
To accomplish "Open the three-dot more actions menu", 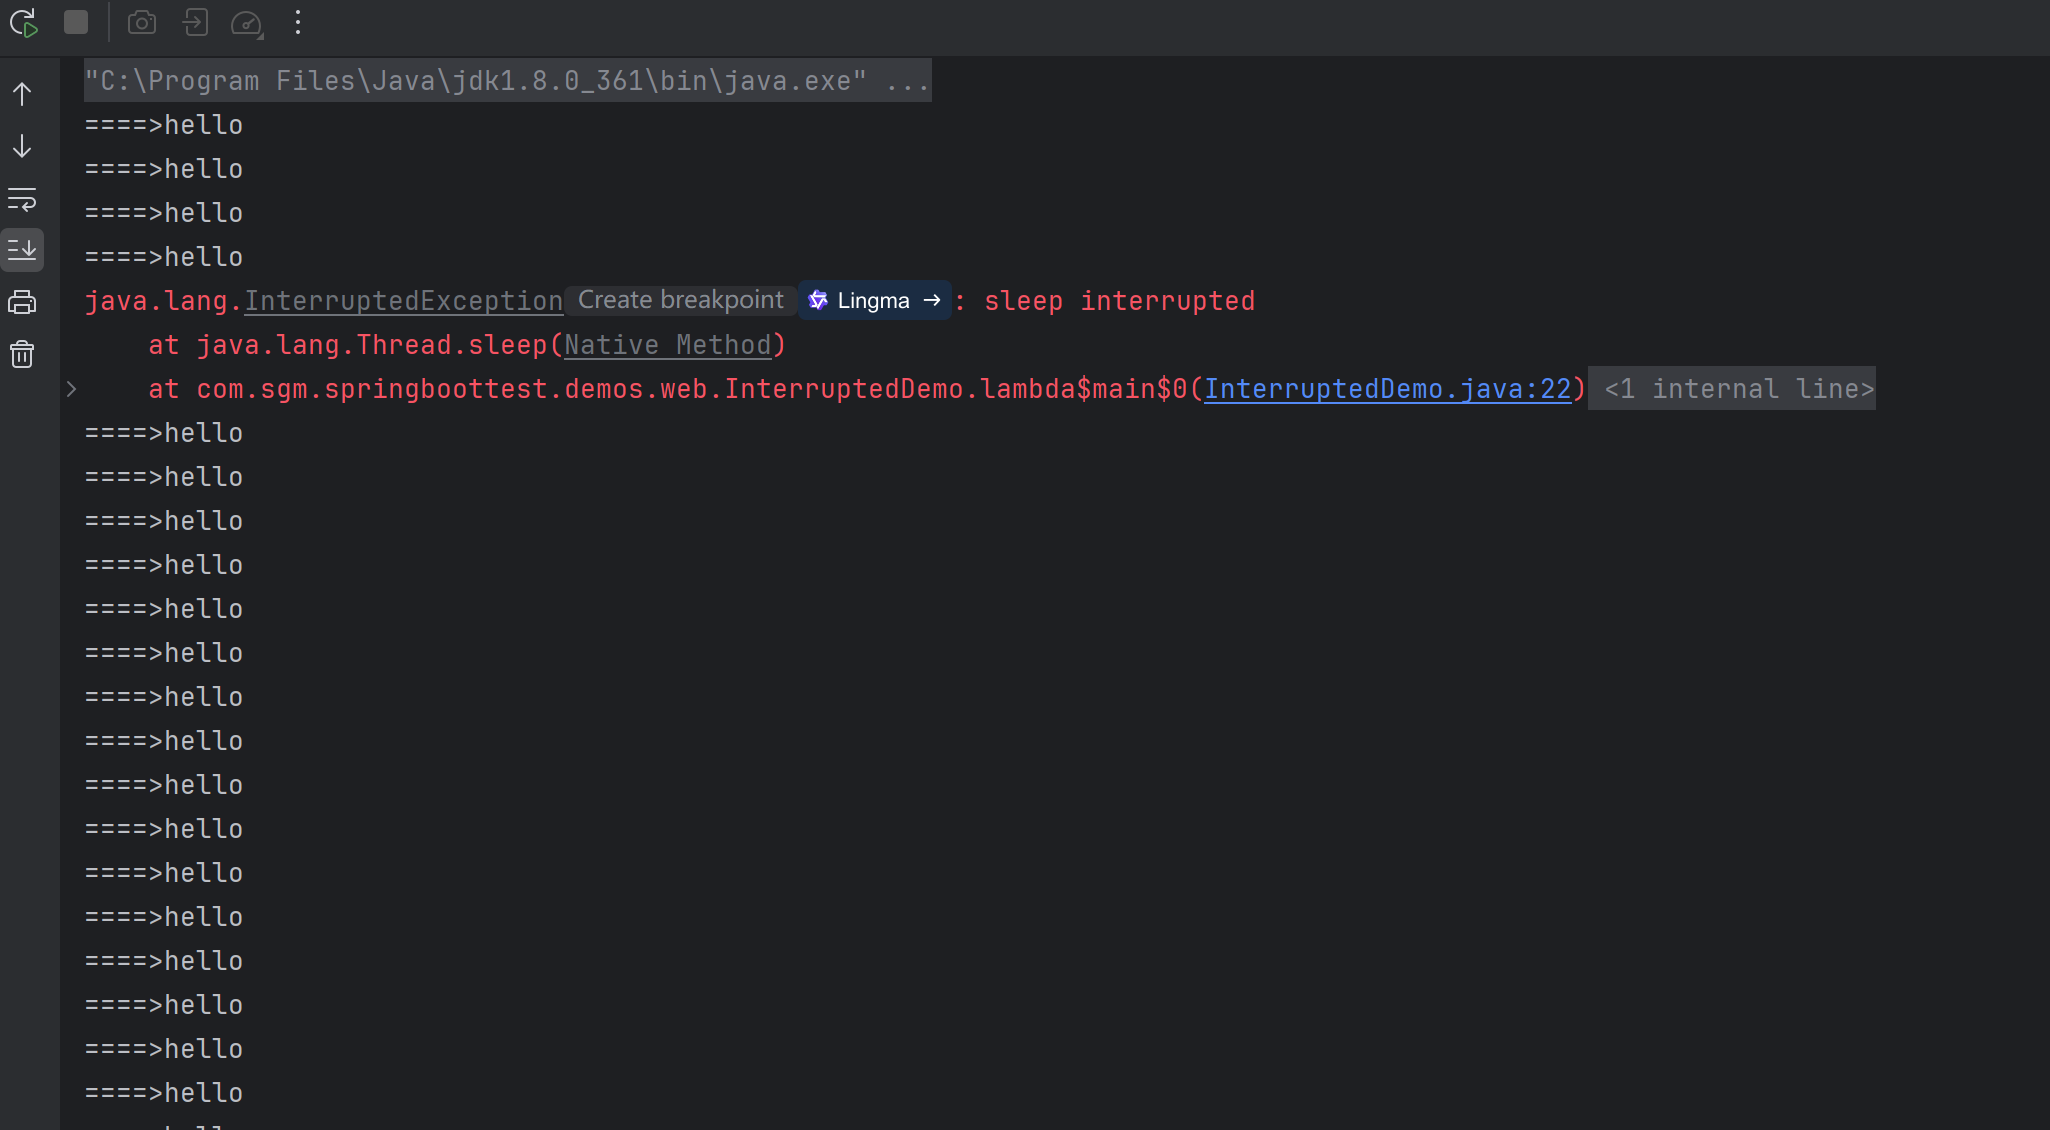I will [298, 22].
